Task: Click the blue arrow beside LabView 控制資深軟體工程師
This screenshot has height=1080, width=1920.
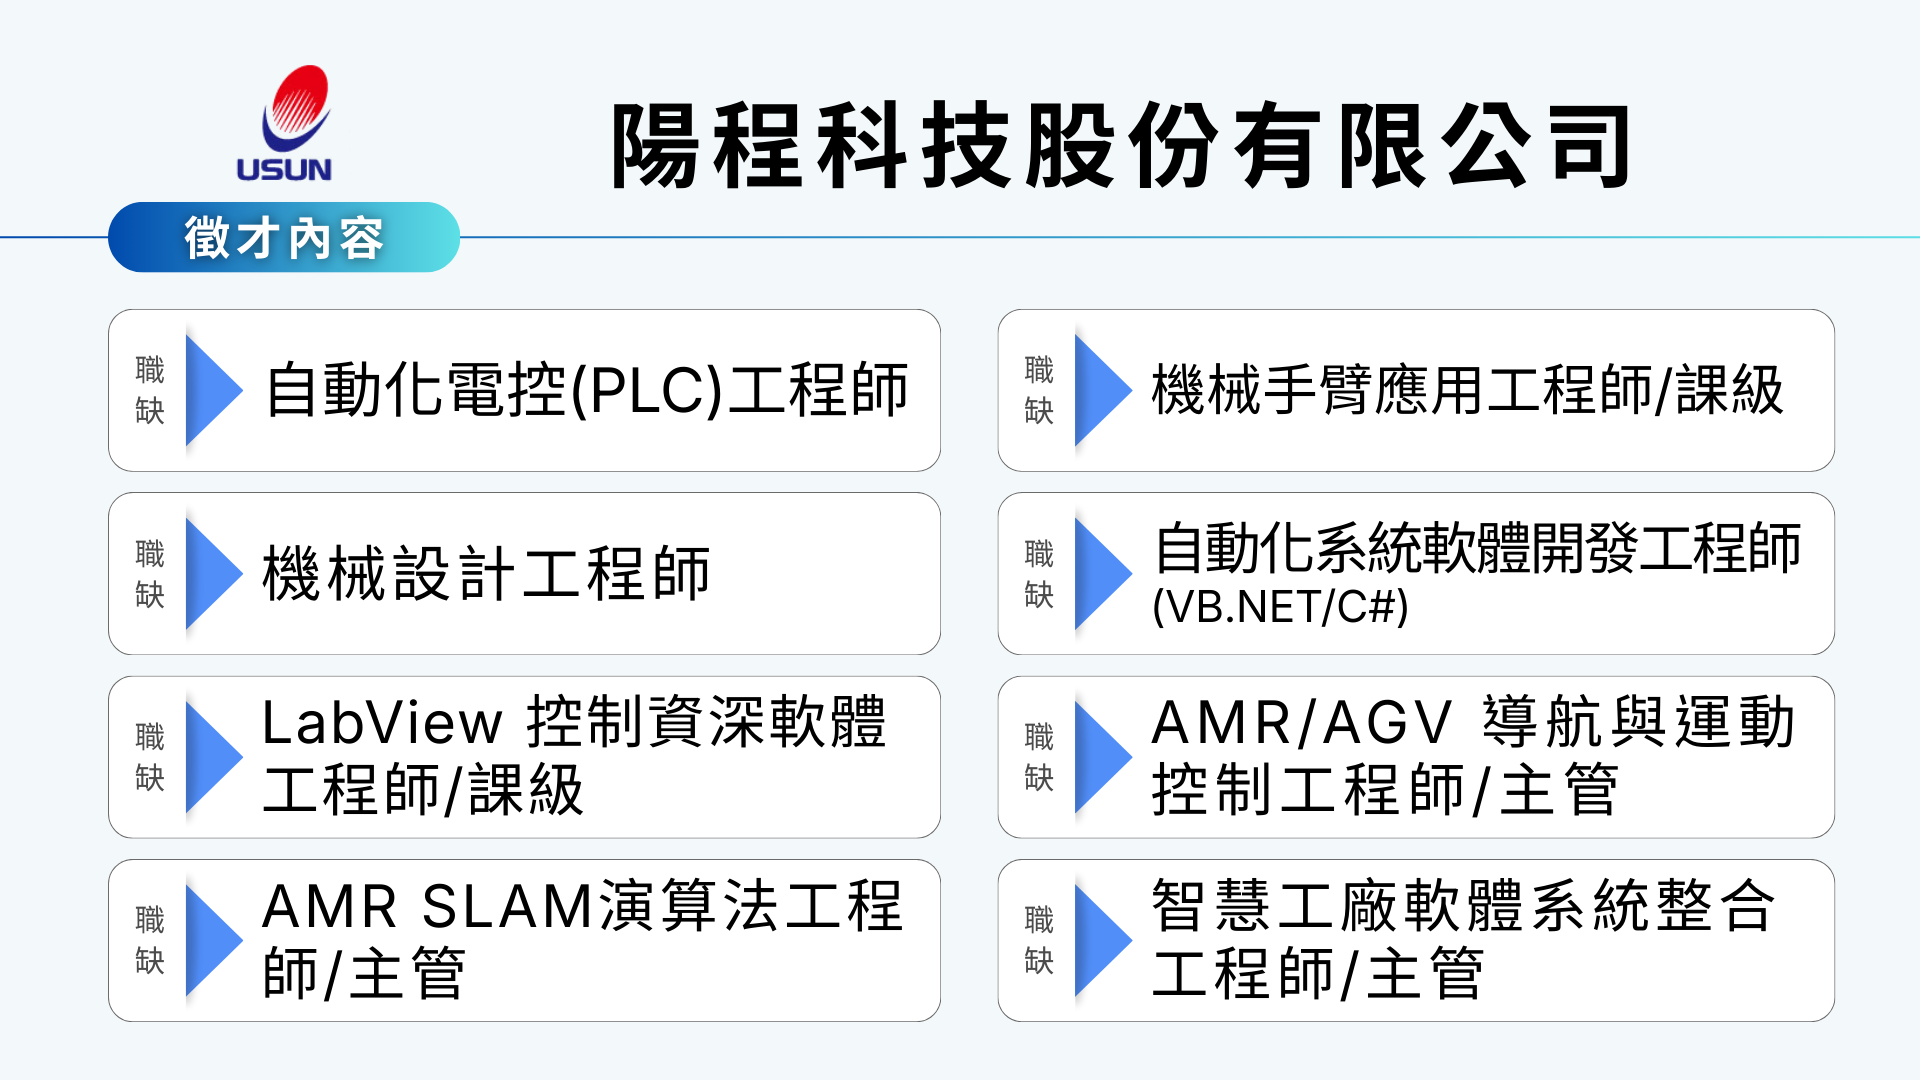Action: (x=211, y=757)
